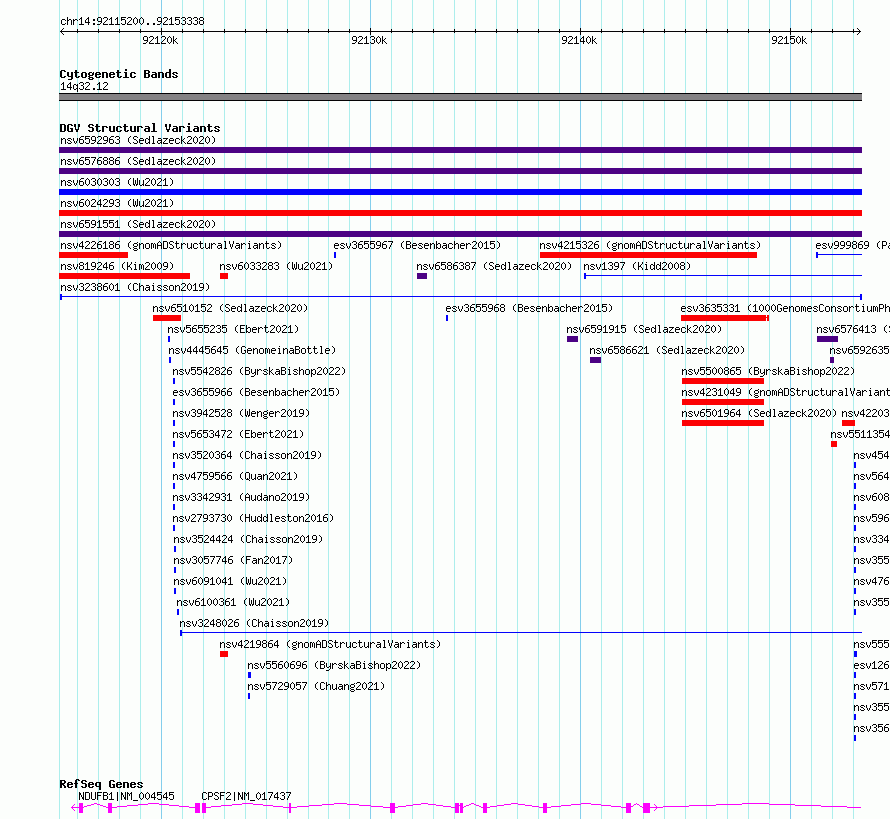Select the nsv4445645 (GenomeinaBottle) label
Viewport: 890px width, 819px height.
click(252, 350)
